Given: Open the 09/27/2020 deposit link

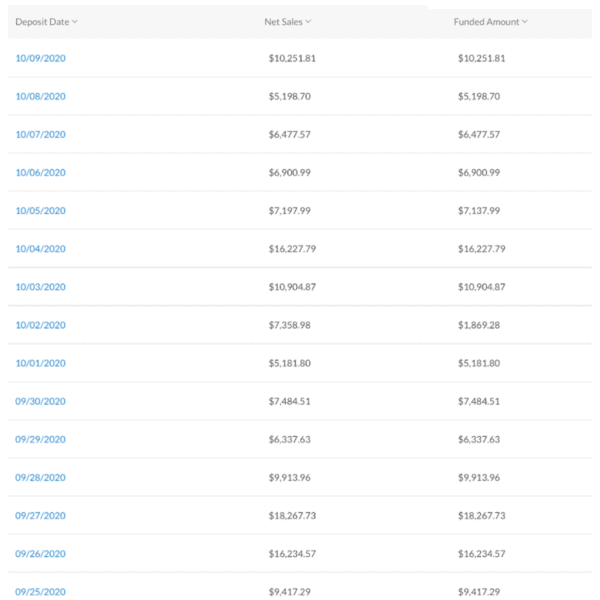Looking at the screenshot, I should (x=41, y=516).
